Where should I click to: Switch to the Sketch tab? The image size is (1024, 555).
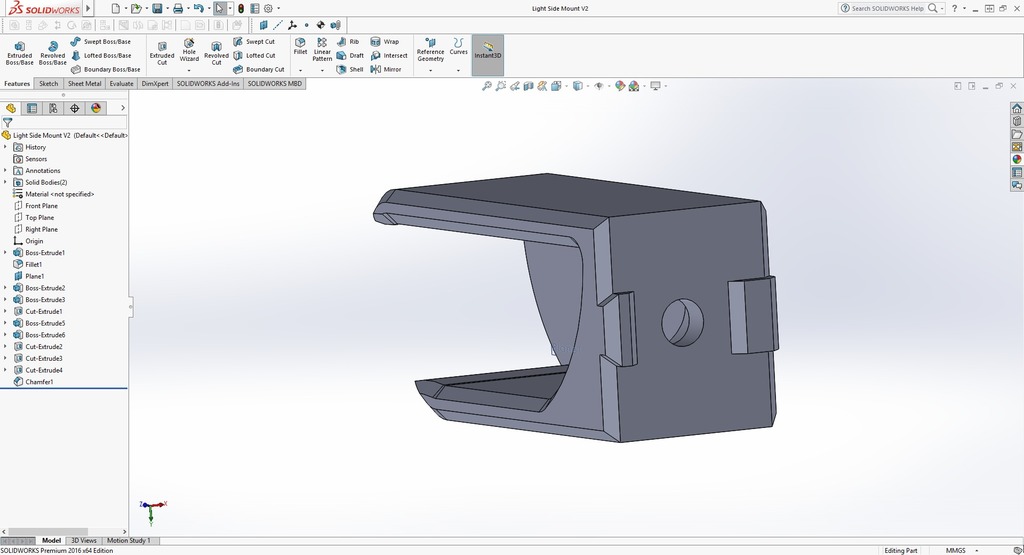coord(48,84)
